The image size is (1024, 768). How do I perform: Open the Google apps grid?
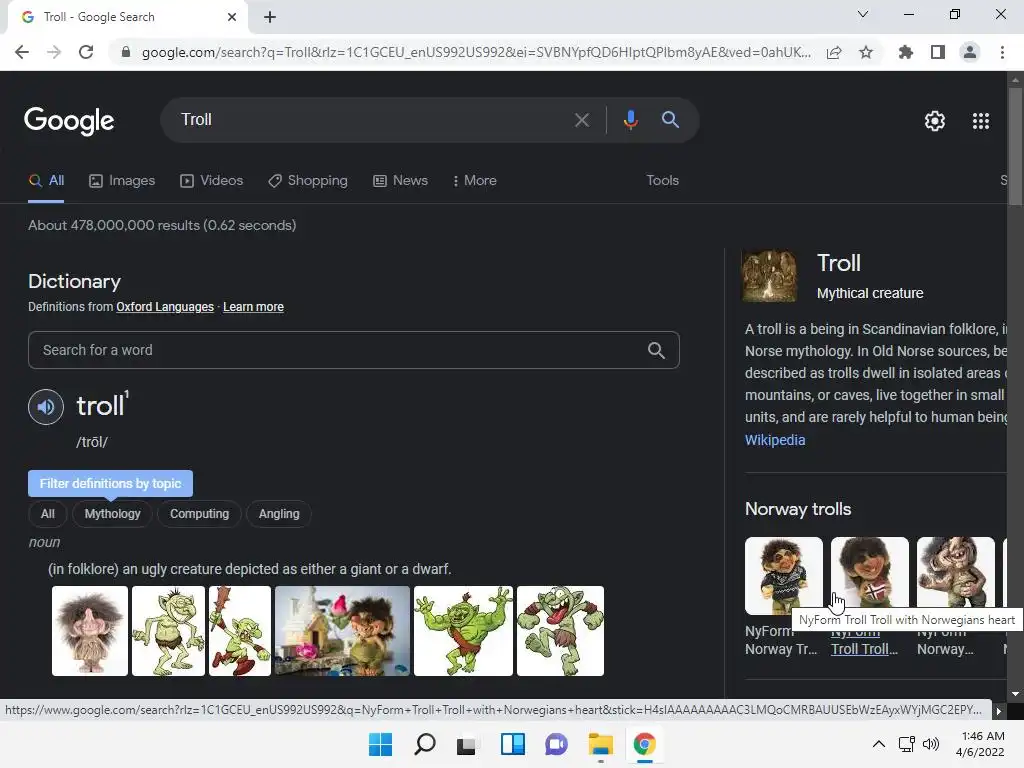click(x=981, y=121)
